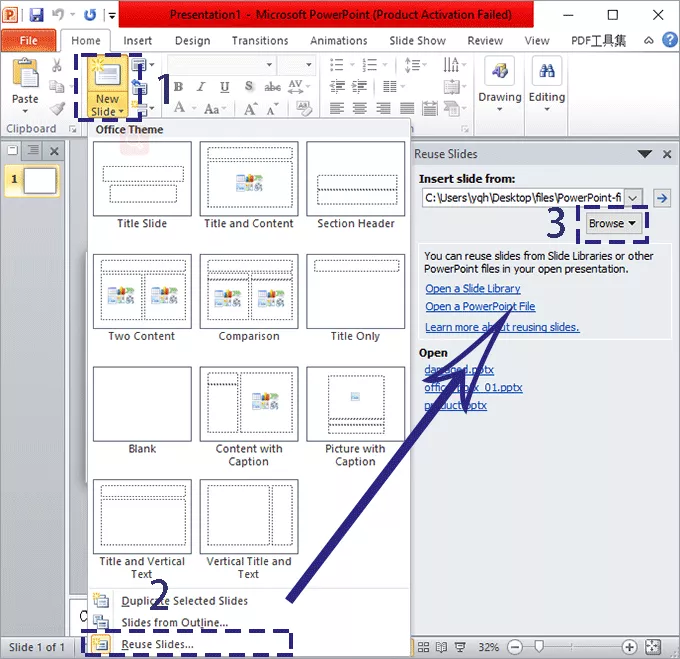The height and width of the screenshot is (659, 680).
Task: Click the Redo icon in quick access toolbar
Action: pyautogui.click(x=90, y=15)
